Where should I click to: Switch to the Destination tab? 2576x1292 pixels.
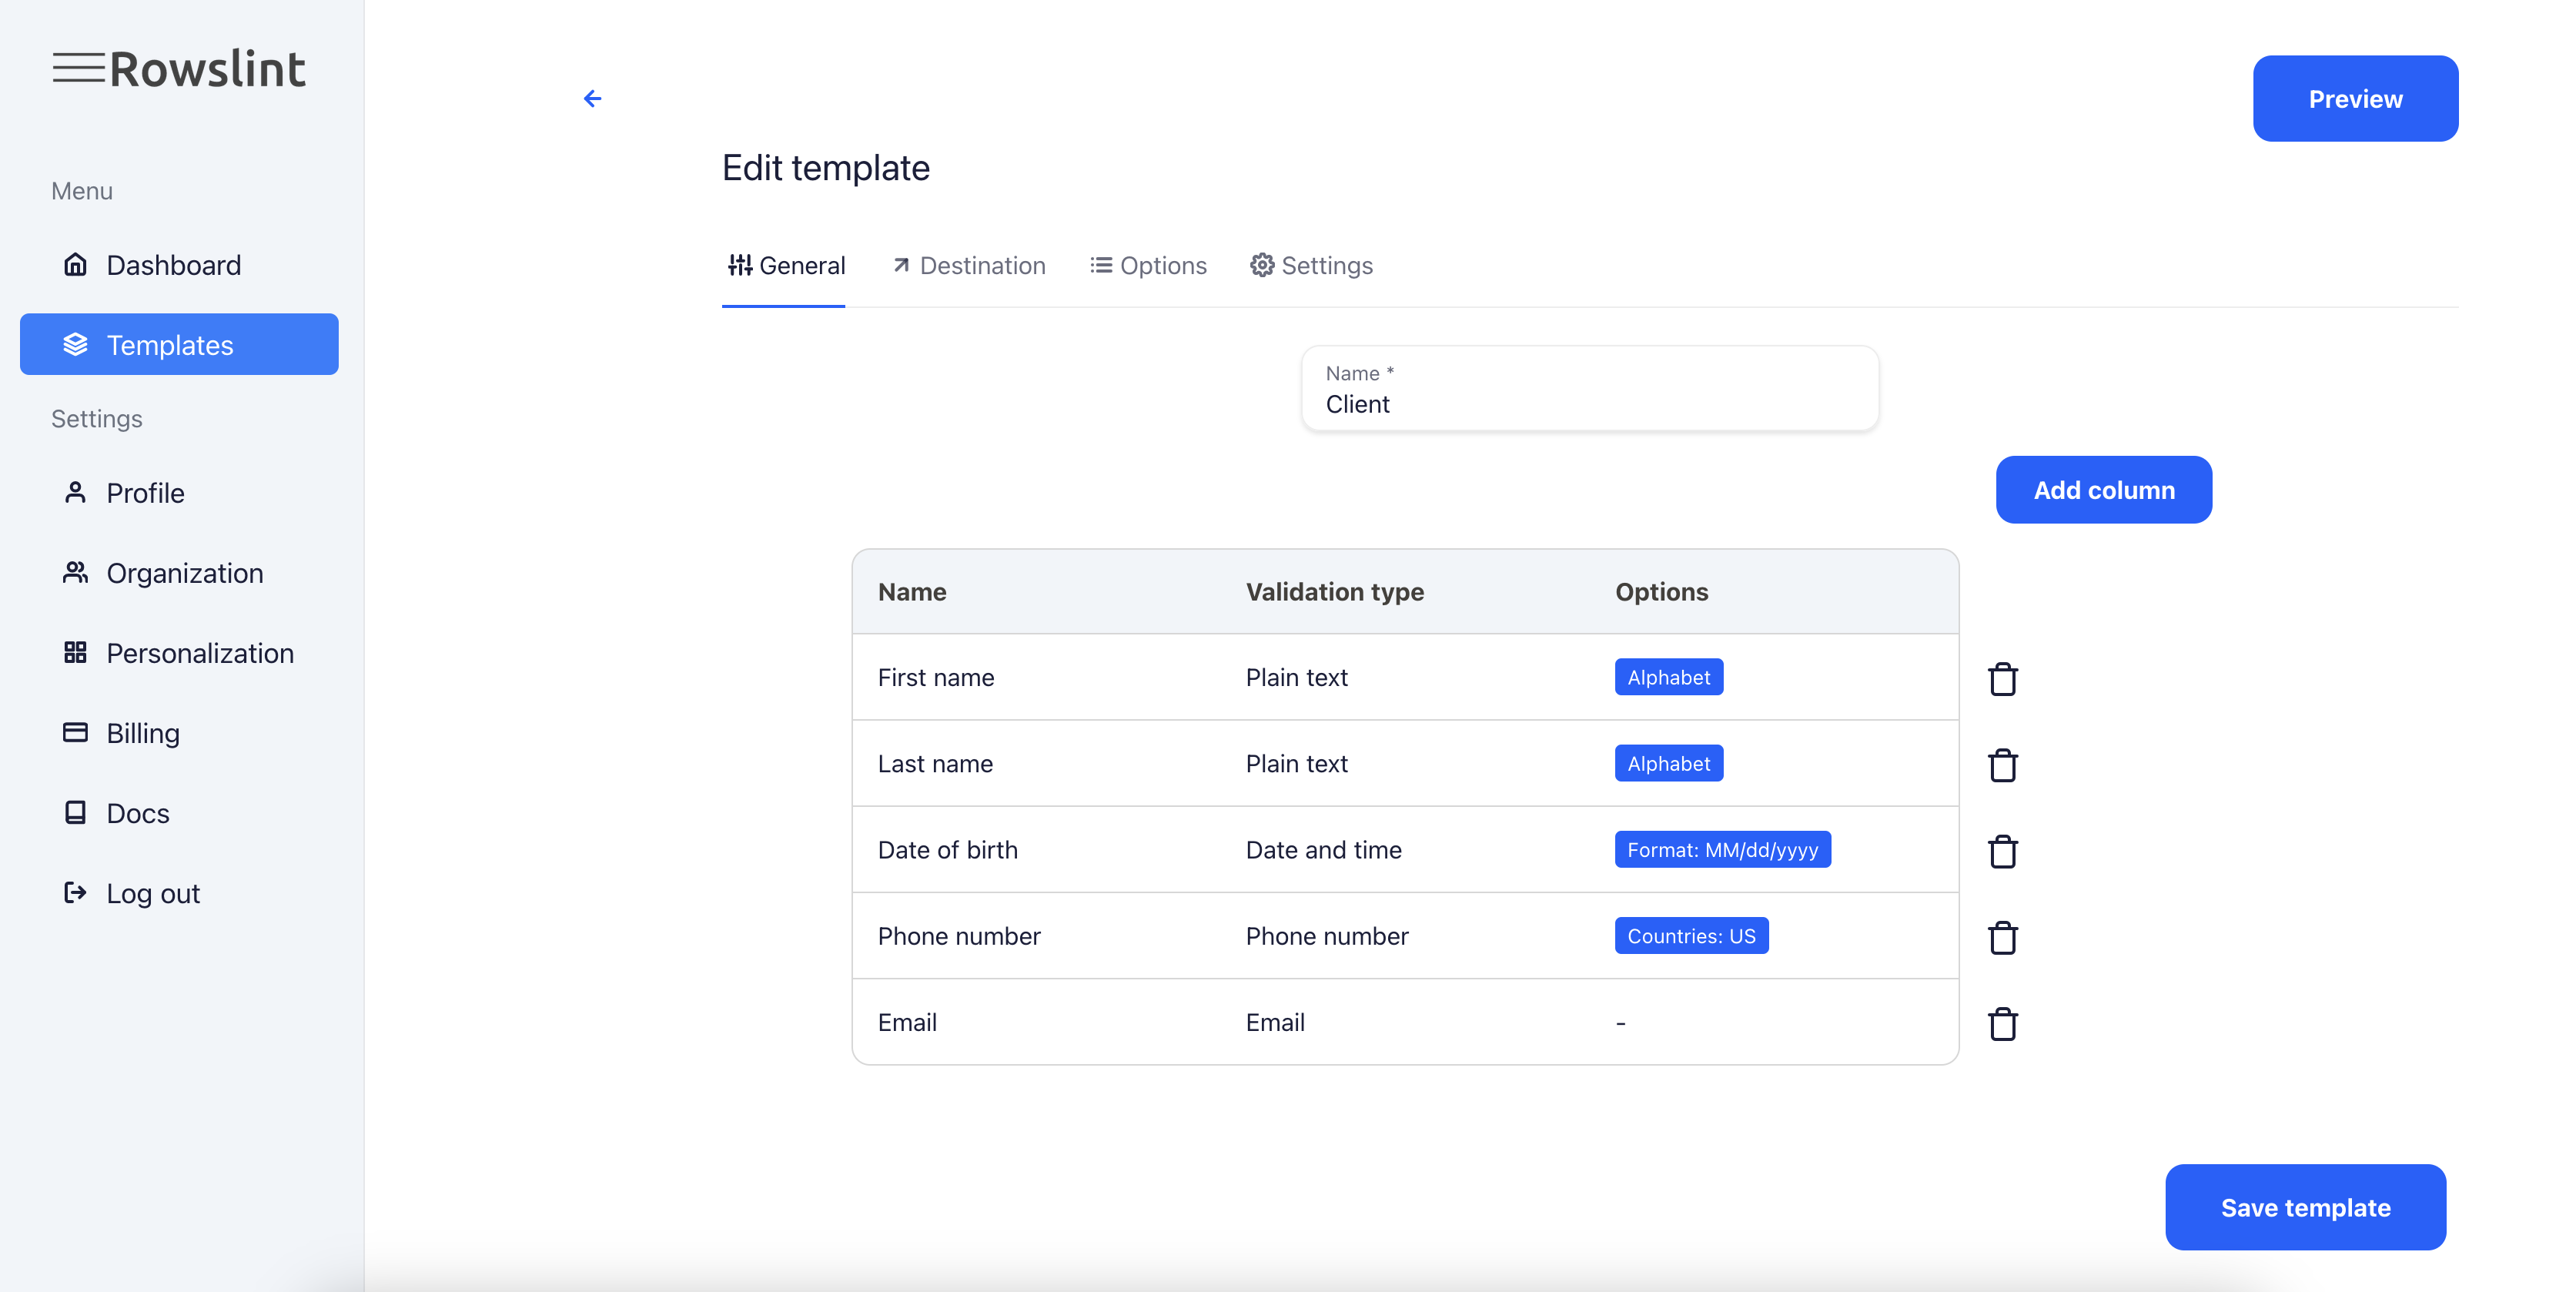pos(968,265)
